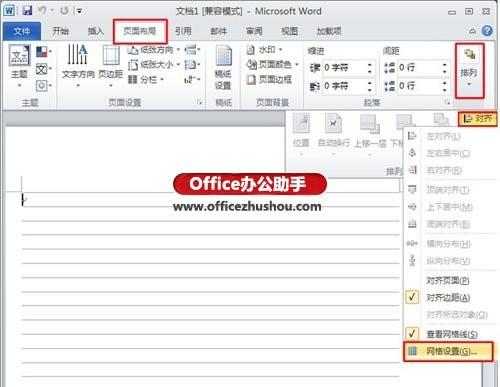Open the 排列 arrange dropdown button

(469, 70)
